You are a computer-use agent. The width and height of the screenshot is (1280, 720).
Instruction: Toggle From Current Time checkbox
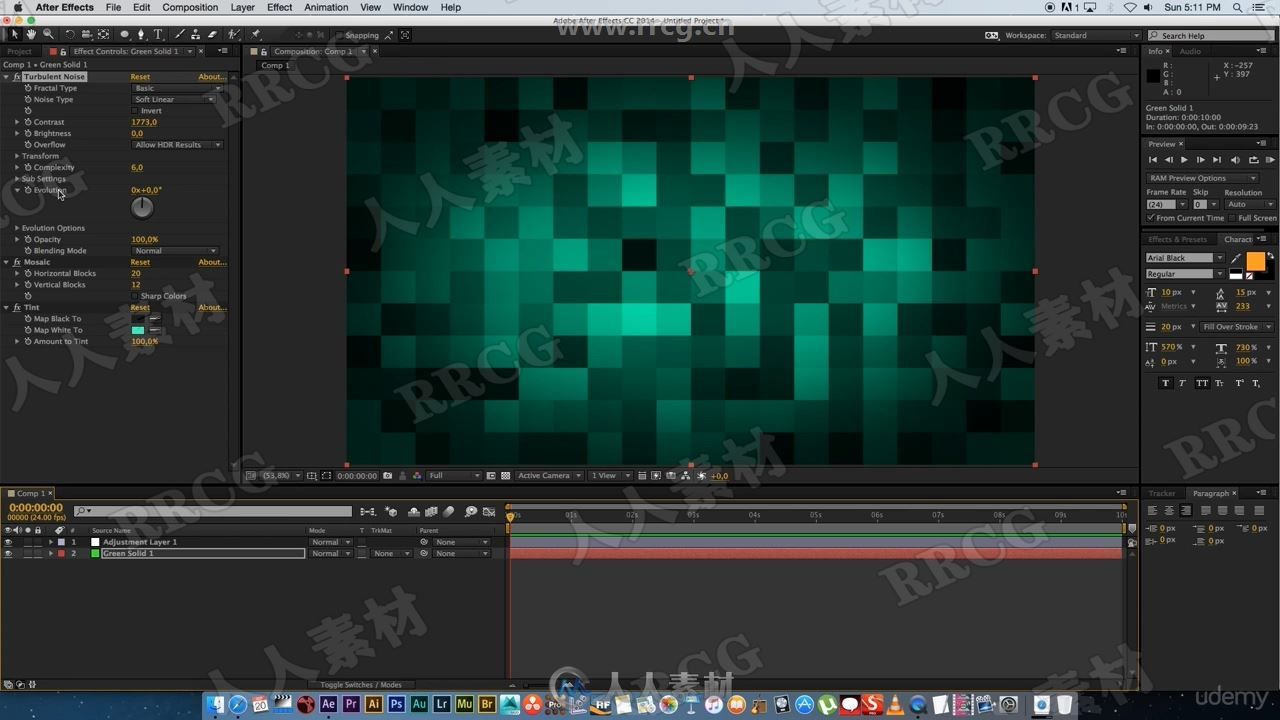(1151, 218)
